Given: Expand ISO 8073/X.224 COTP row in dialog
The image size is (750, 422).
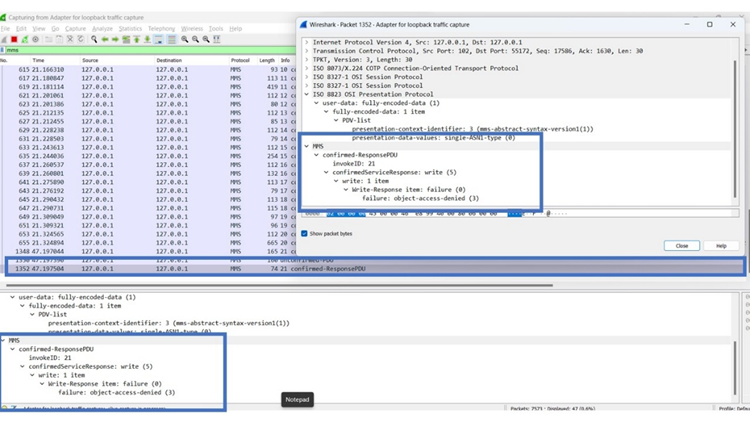Looking at the screenshot, I should pos(307,68).
